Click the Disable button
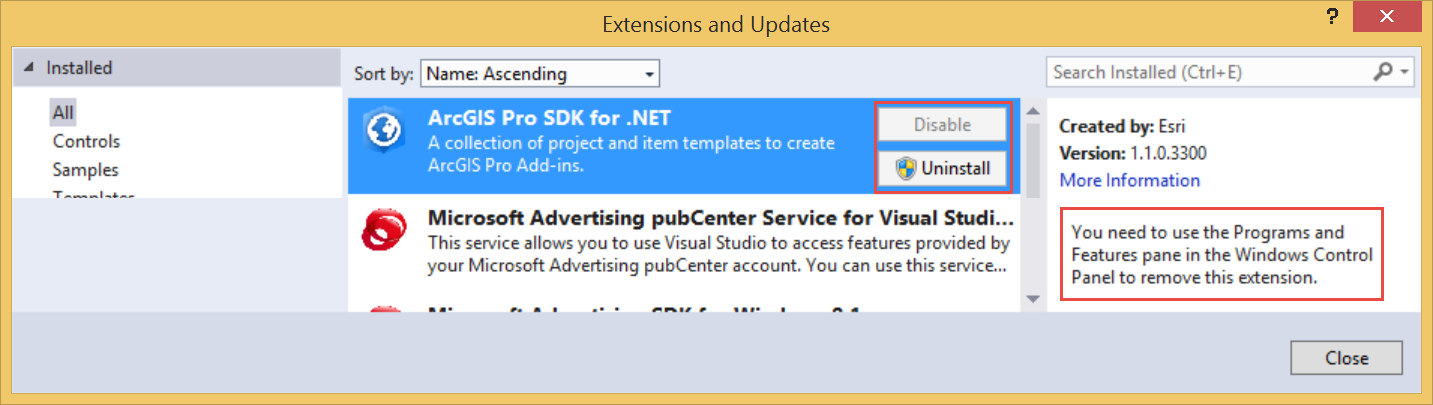The height and width of the screenshot is (405, 1433). pyautogui.click(x=942, y=125)
